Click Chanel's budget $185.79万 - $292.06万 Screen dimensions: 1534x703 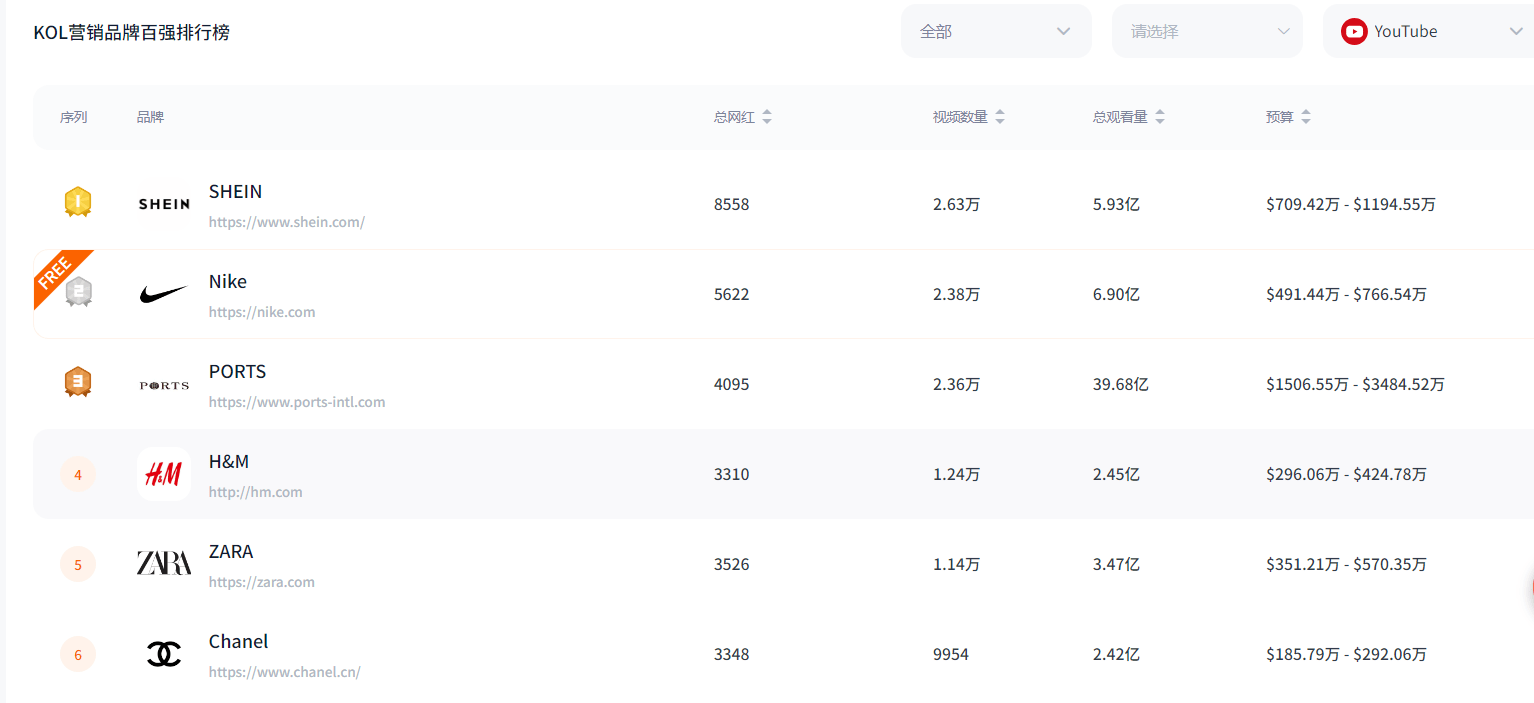[x=1346, y=654]
